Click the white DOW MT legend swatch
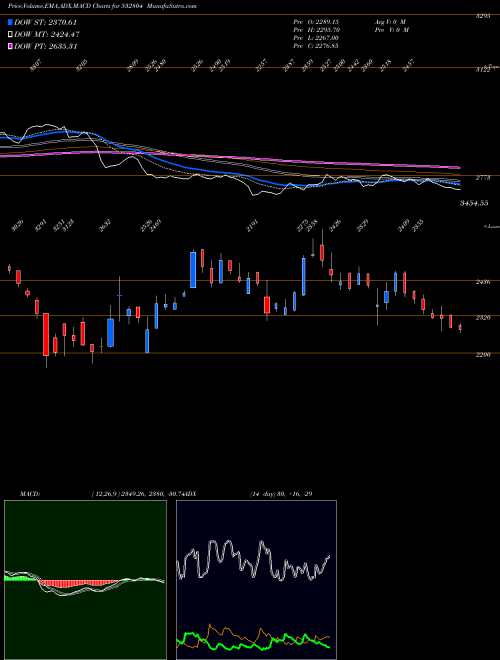 [x=10, y=34]
